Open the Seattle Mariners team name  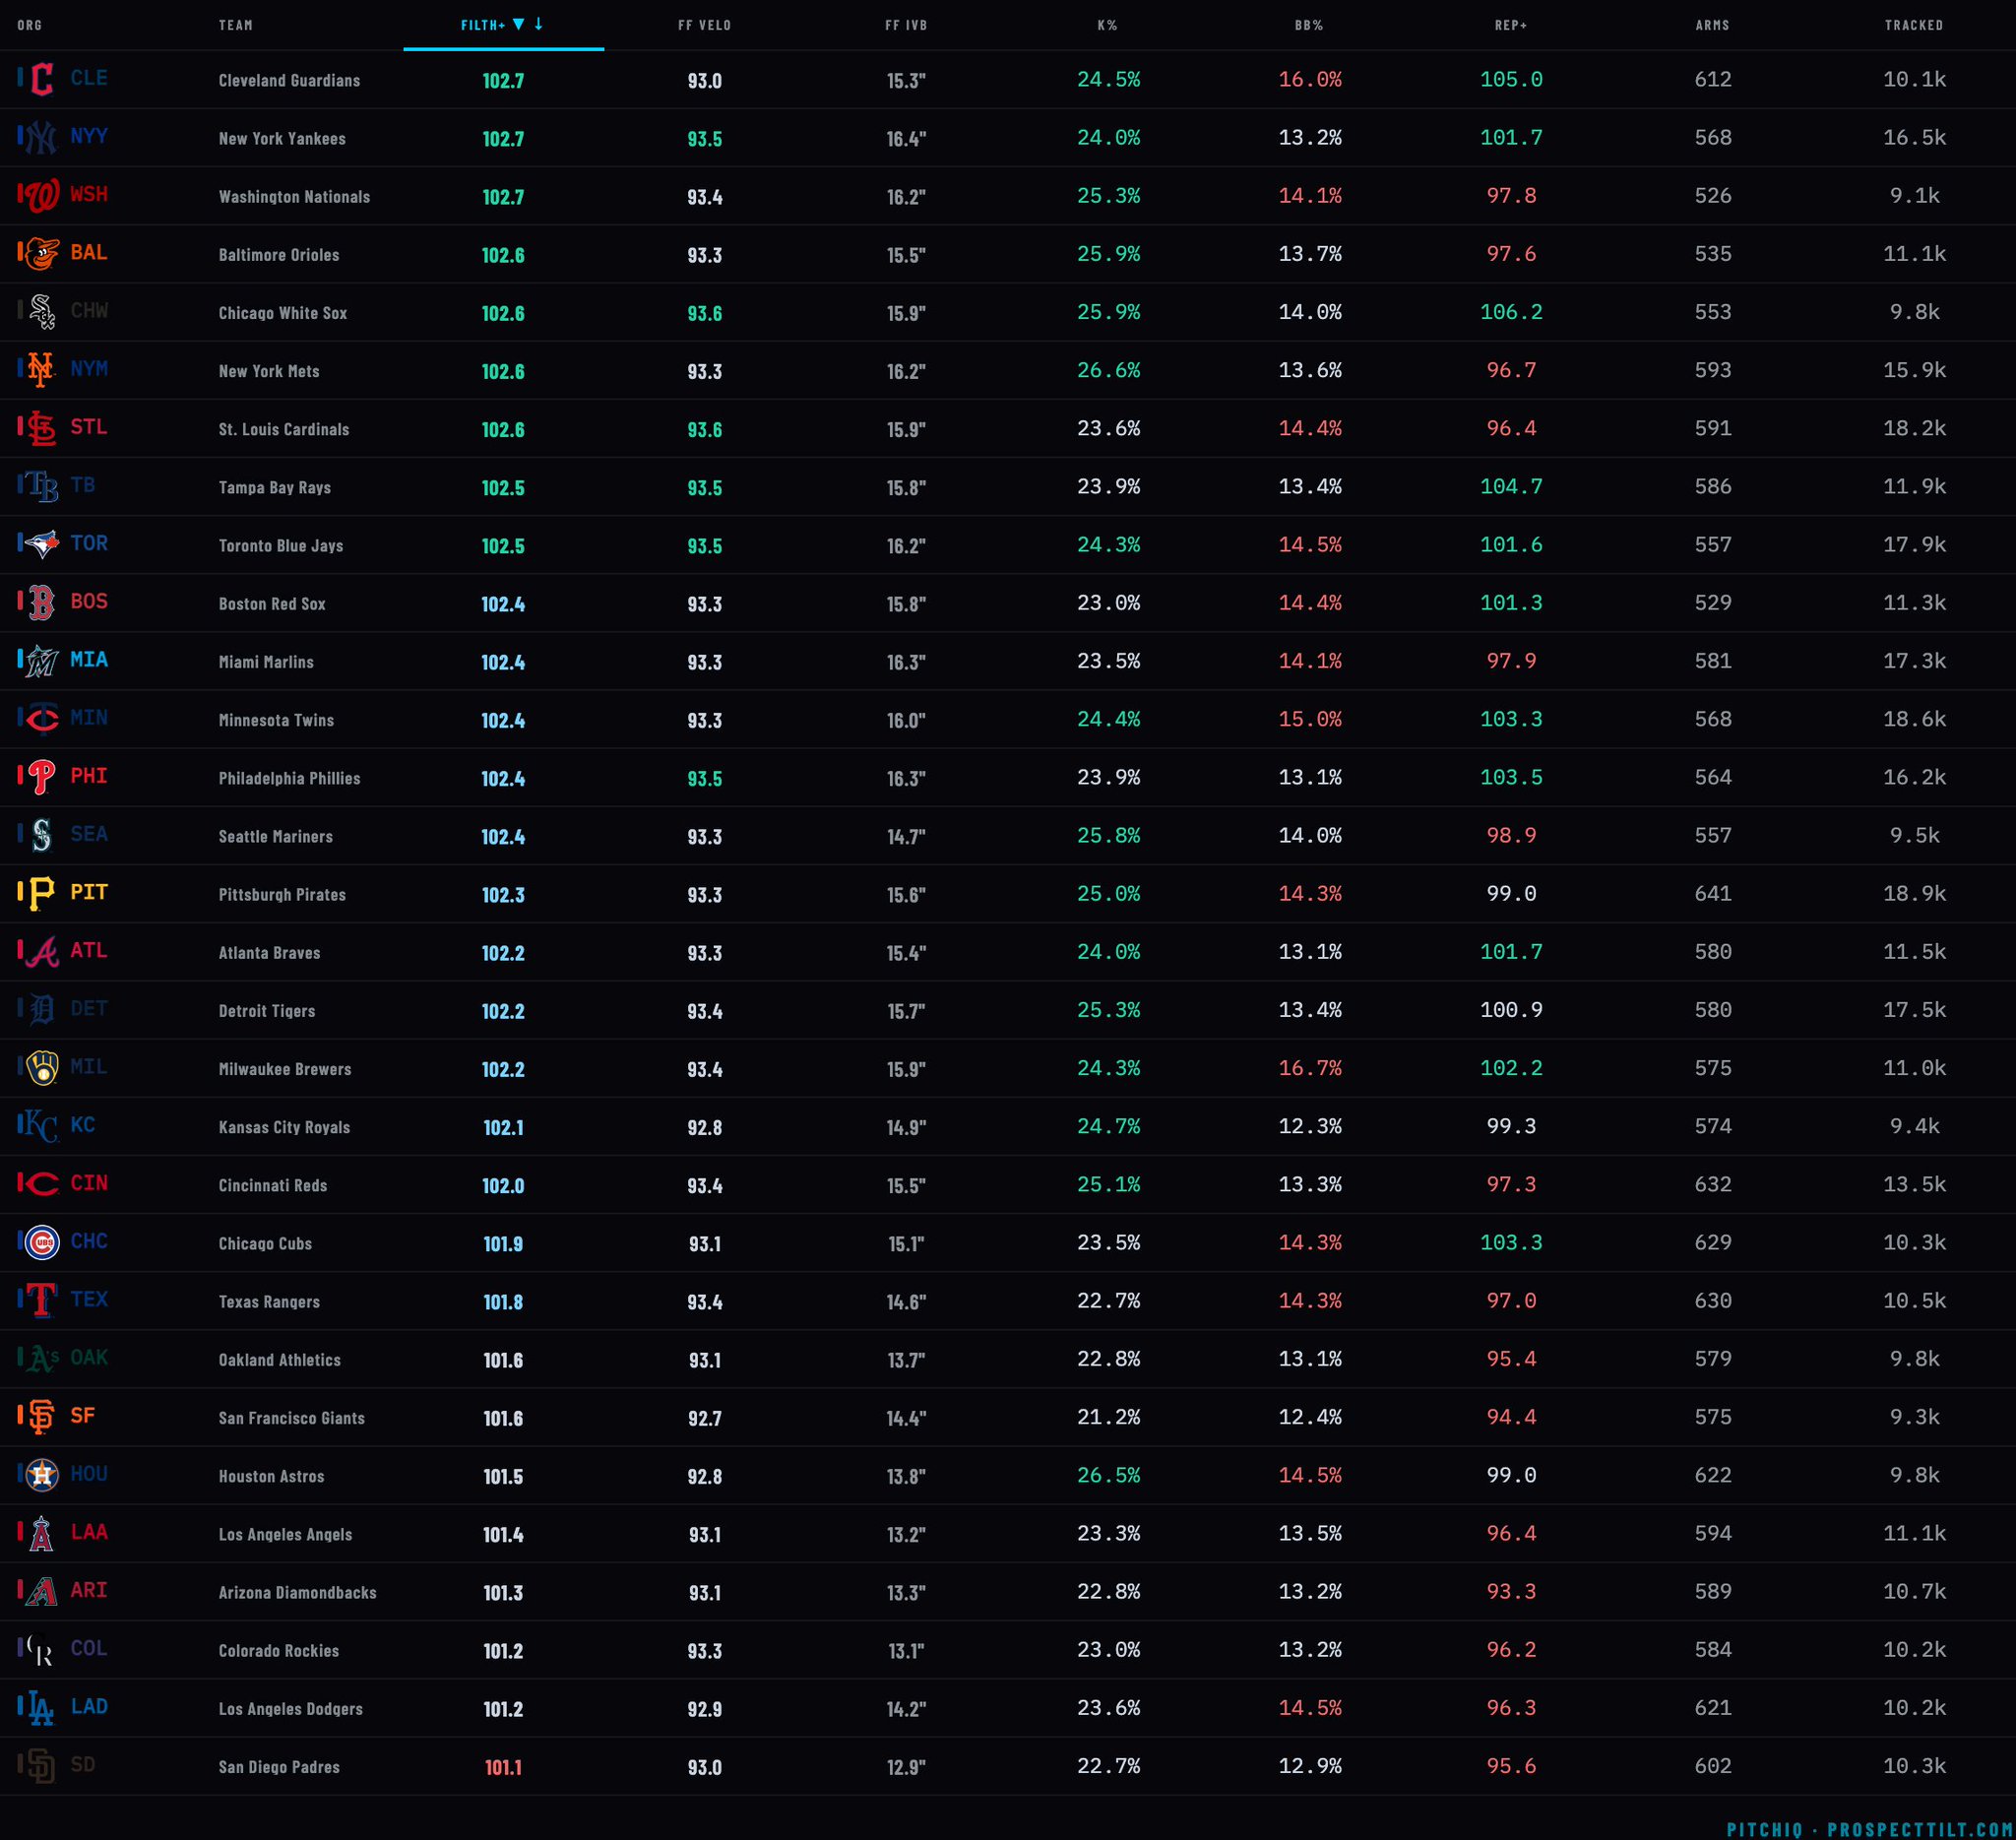point(276,836)
